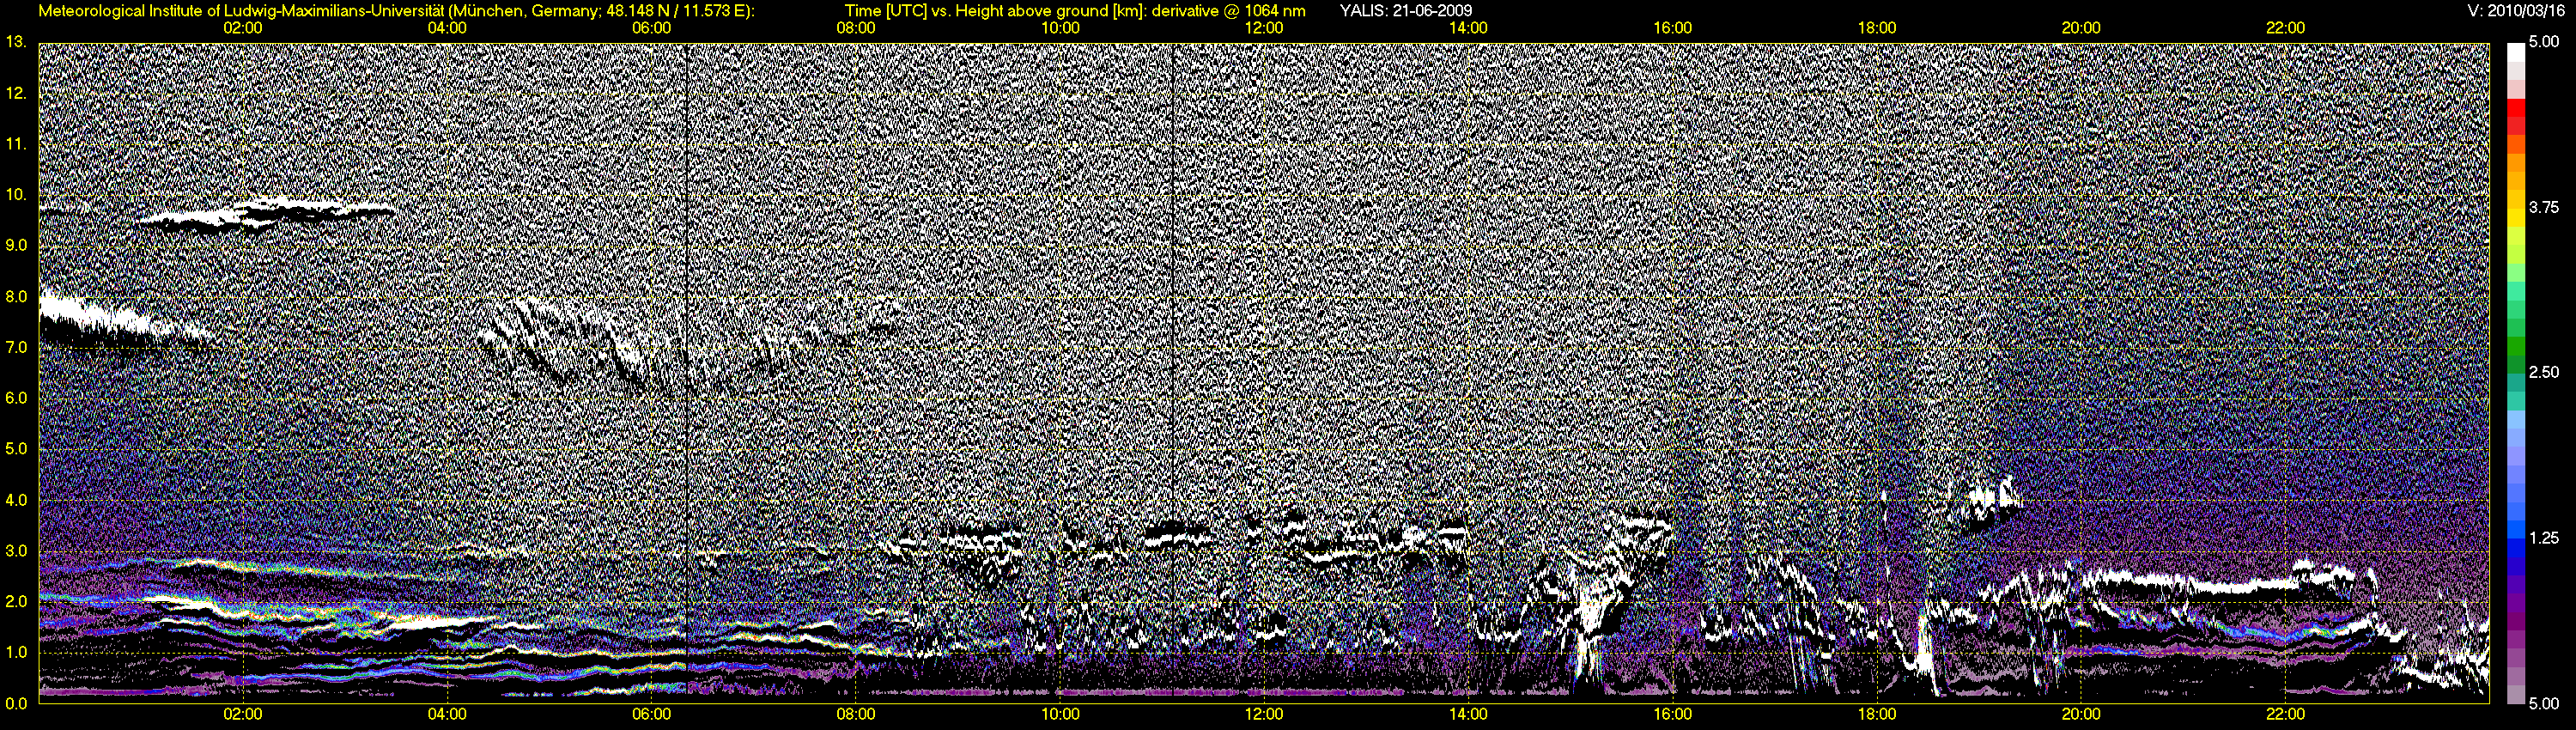The image size is (2576, 730).
Task: Click the '10.' height axis label
Action: click(16, 194)
